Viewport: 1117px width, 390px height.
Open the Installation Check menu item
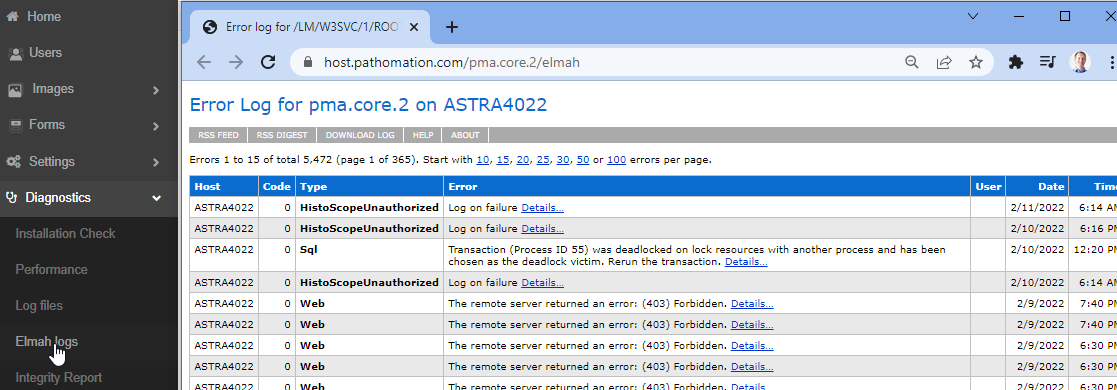(66, 233)
